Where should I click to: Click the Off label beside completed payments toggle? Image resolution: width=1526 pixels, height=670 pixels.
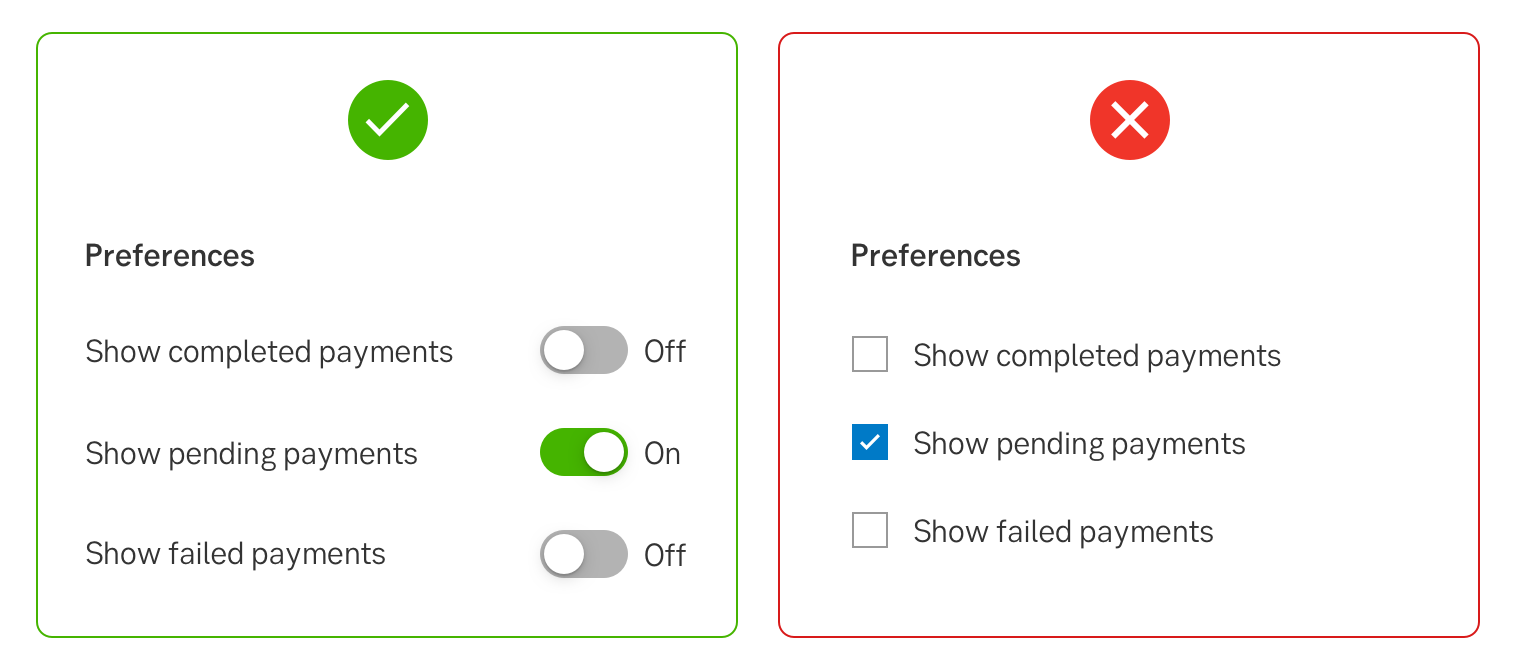coord(665,352)
